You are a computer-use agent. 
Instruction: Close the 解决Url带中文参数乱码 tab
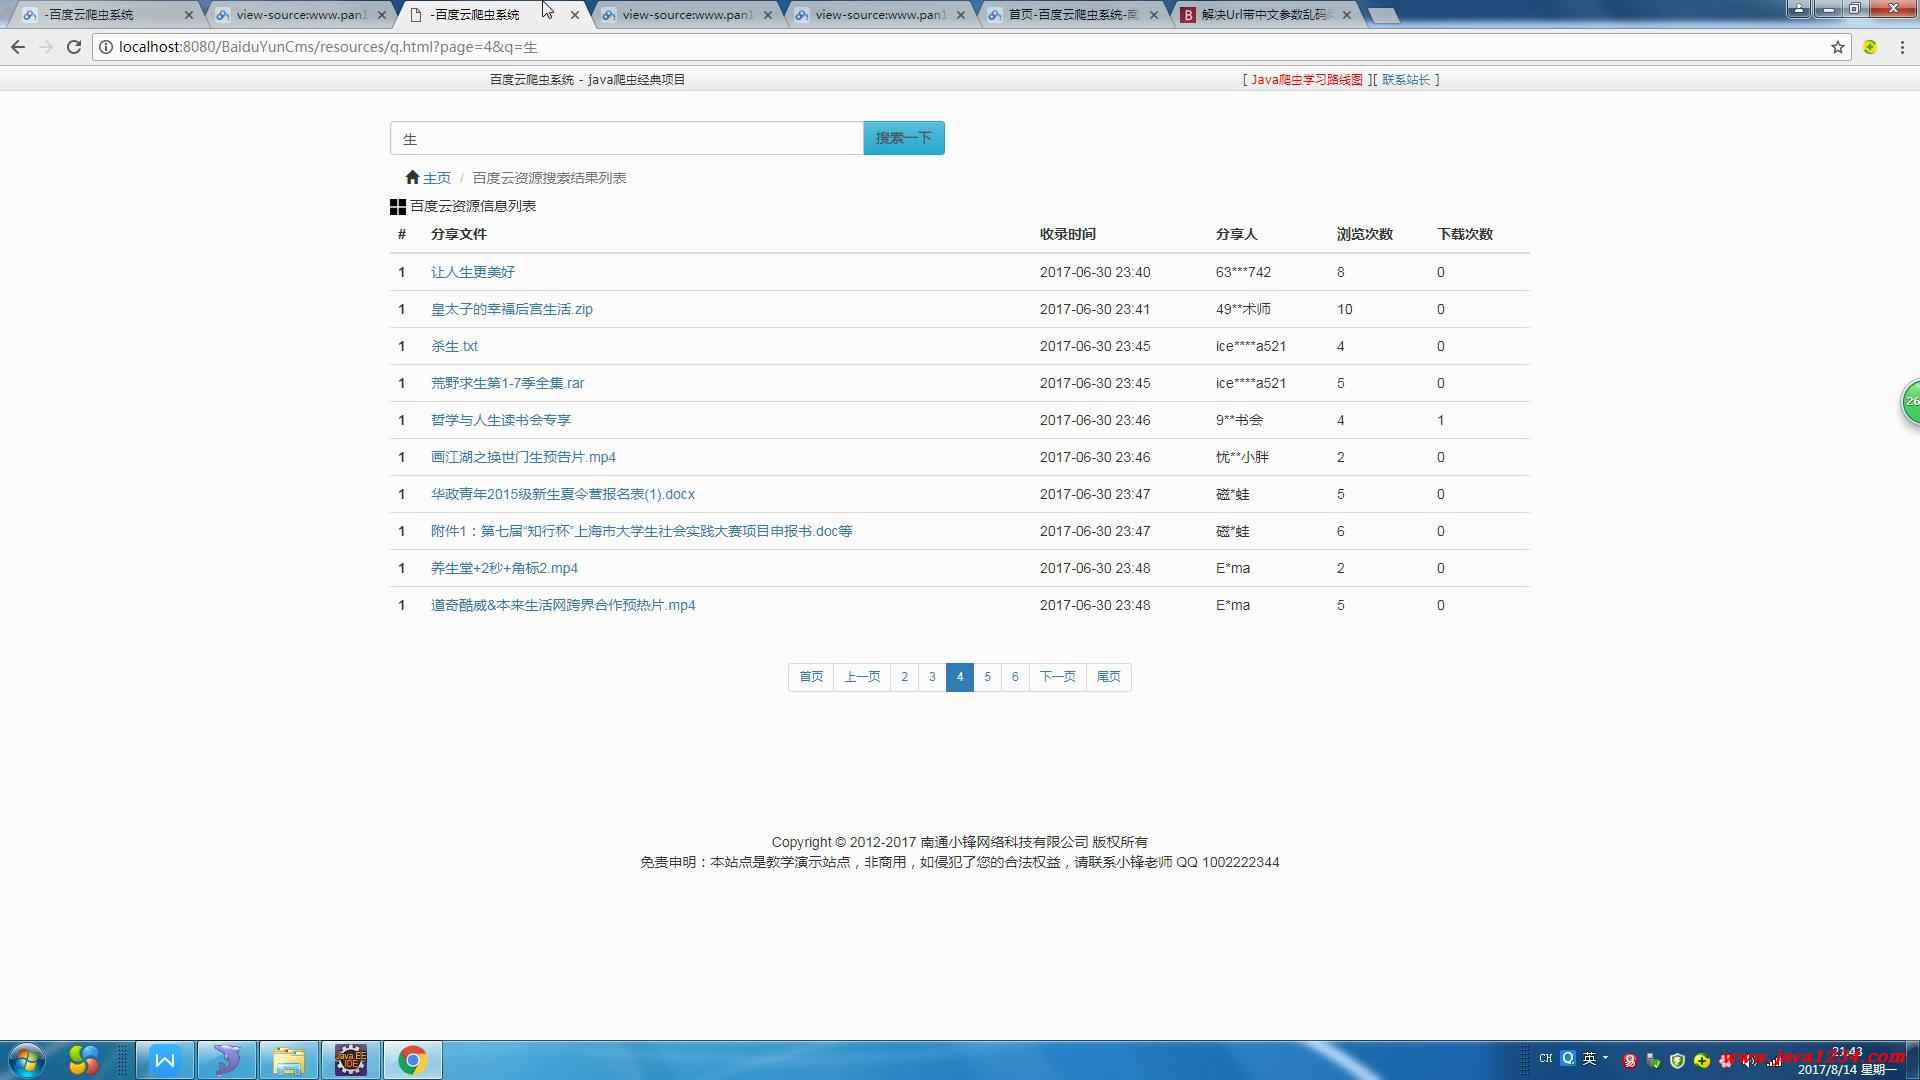coord(1346,15)
